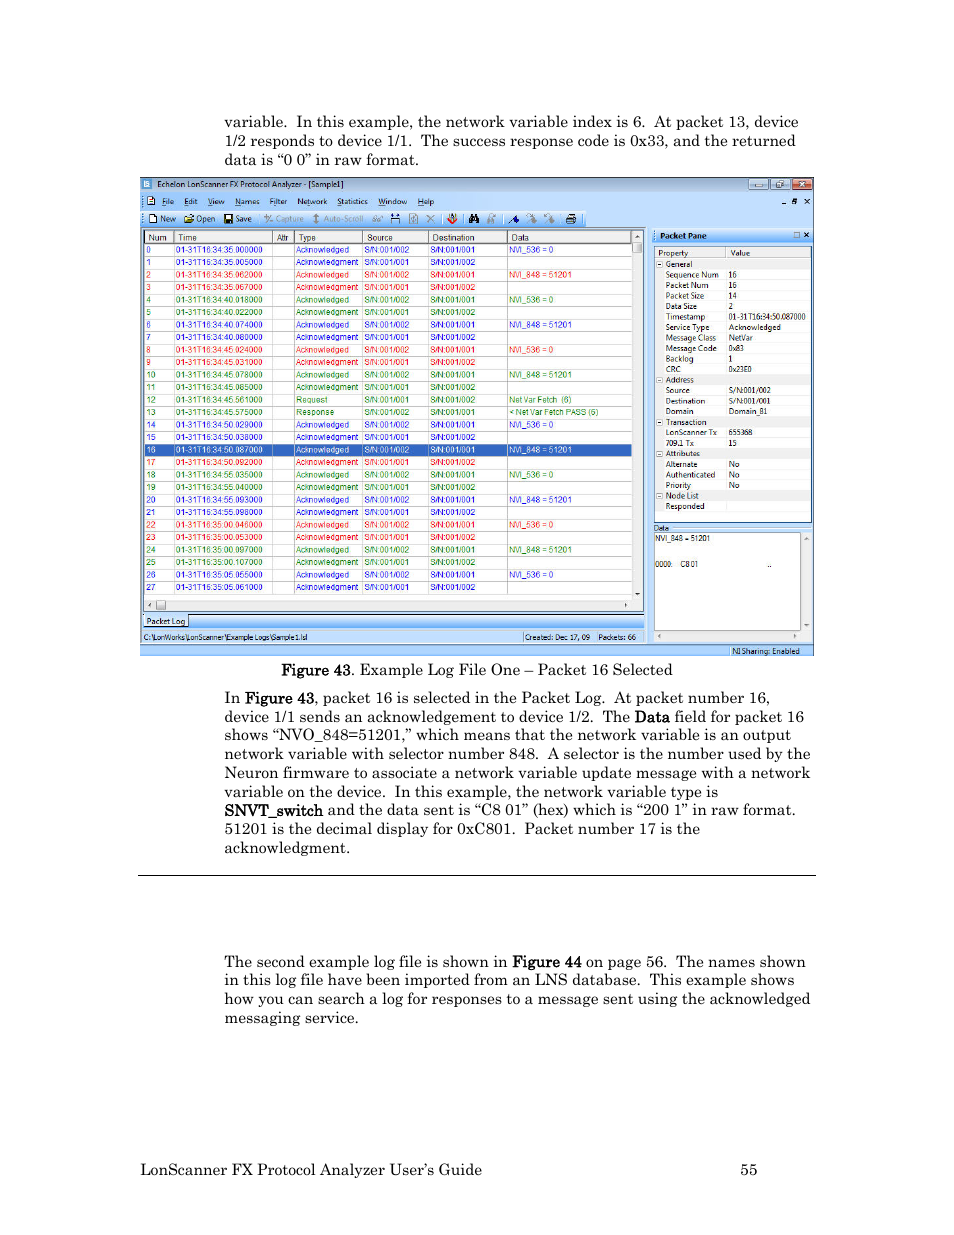Image resolution: width=954 pixels, height=1235 pixels.
Task: Click the red icon in the toolbar
Action: tap(452, 219)
